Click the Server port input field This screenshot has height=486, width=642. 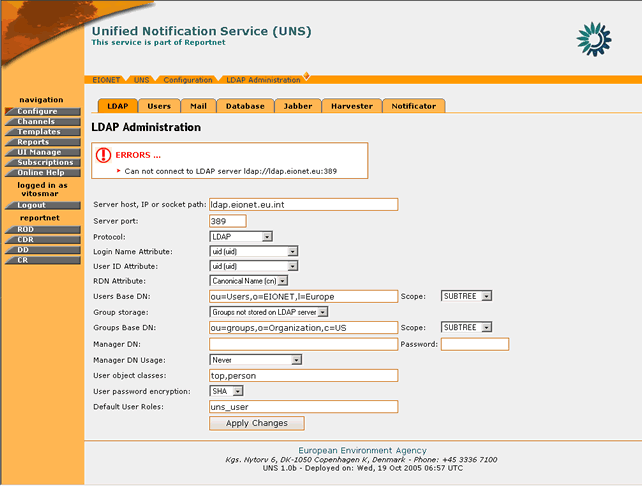pyautogui.click(x=228, y=221)
